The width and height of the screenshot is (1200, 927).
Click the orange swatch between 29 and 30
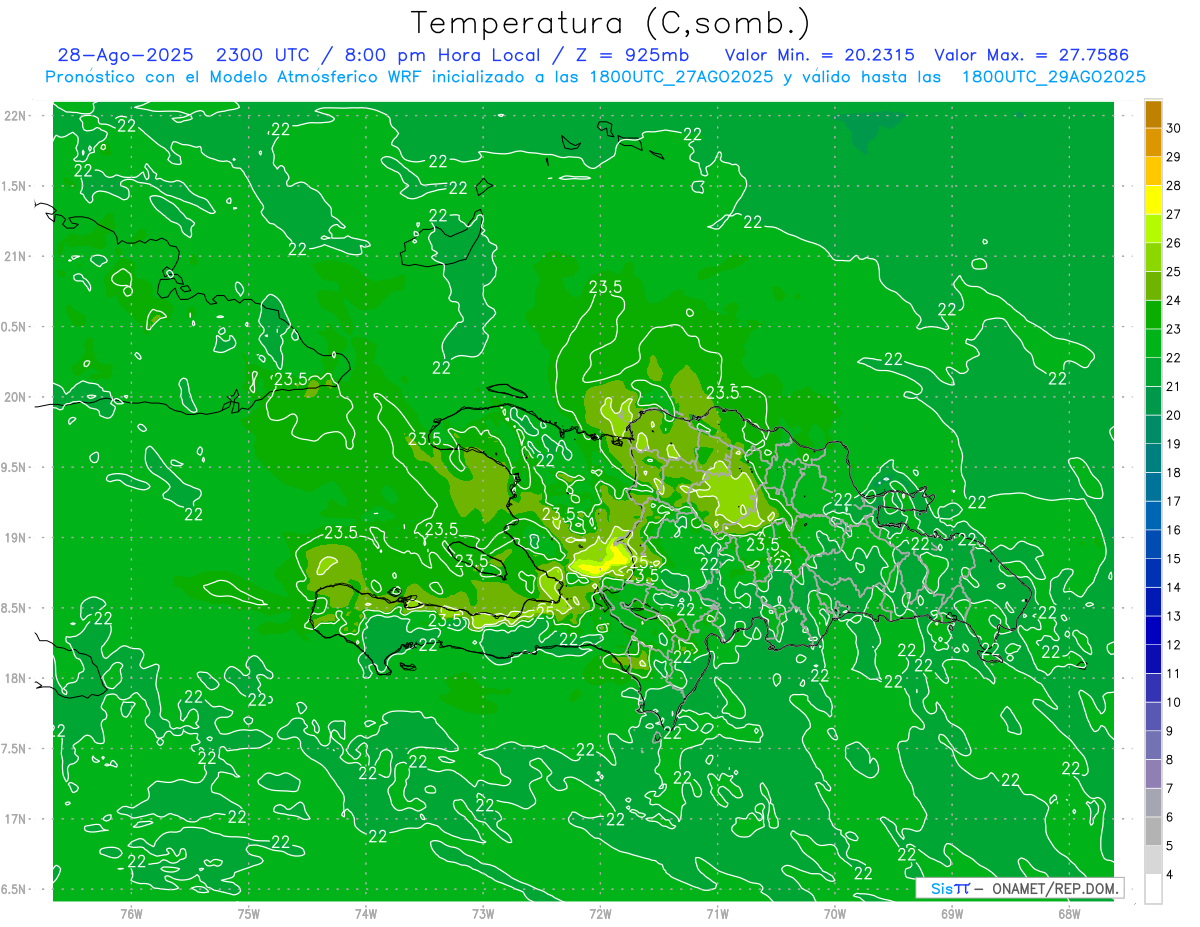click(x=1153, y=143)
